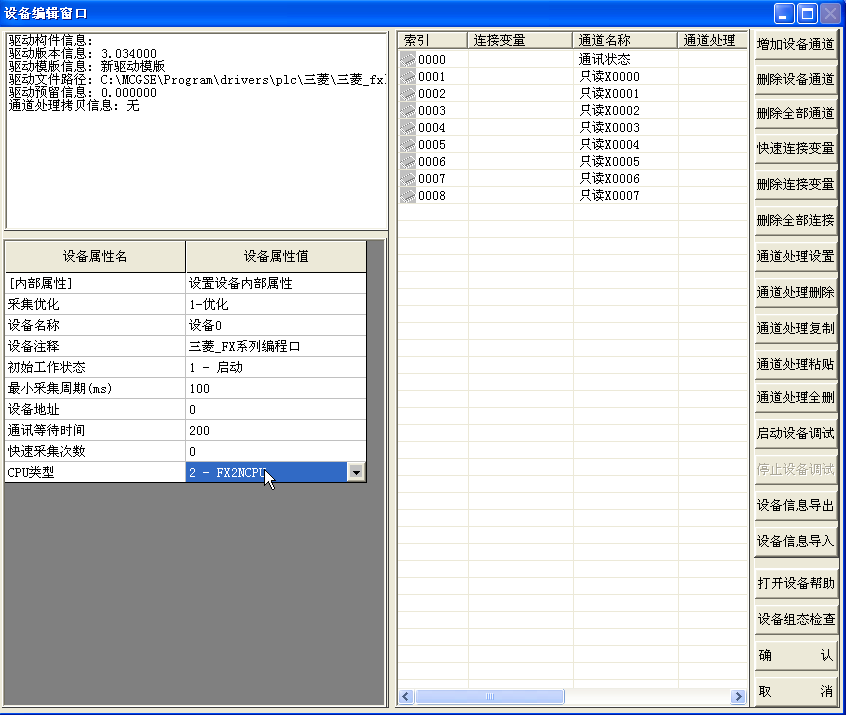Click channel icon for row 0004
This screenshot has height=715, width=846.
point(407,127)
